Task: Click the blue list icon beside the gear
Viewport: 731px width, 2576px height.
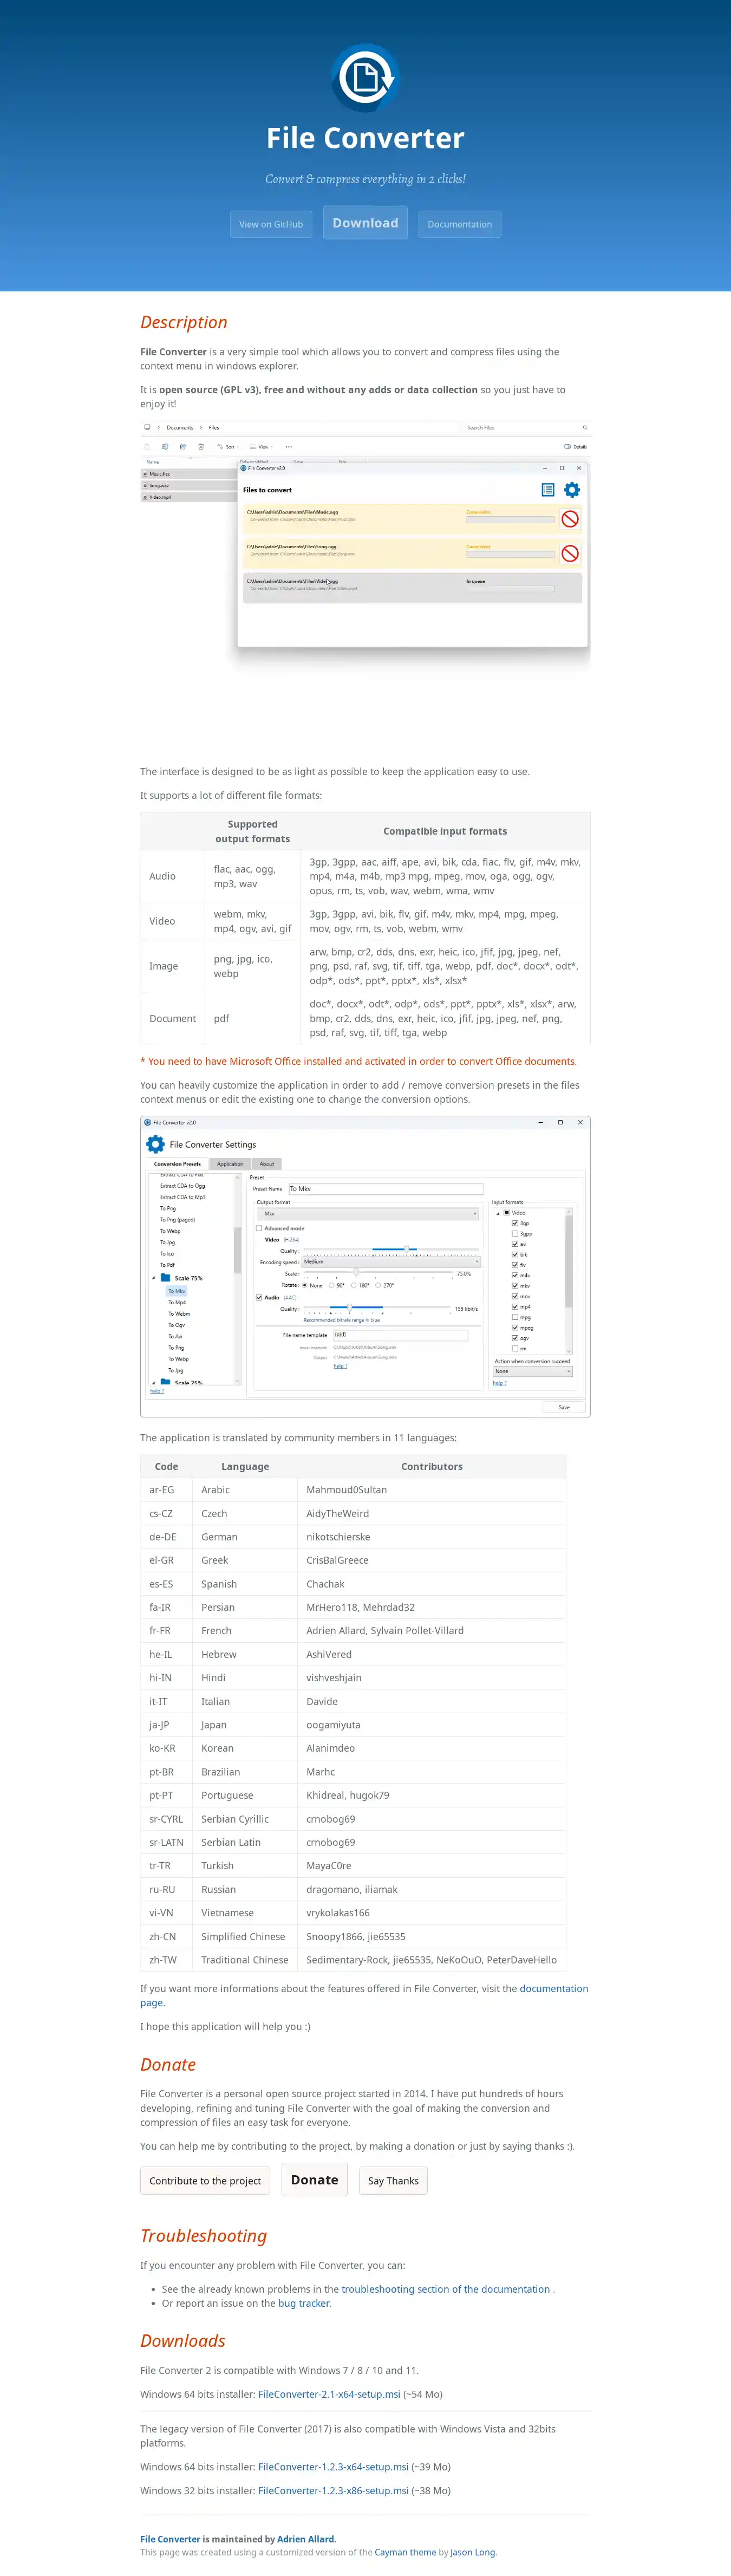Action: pyautogui.click(x=547, y=490)
